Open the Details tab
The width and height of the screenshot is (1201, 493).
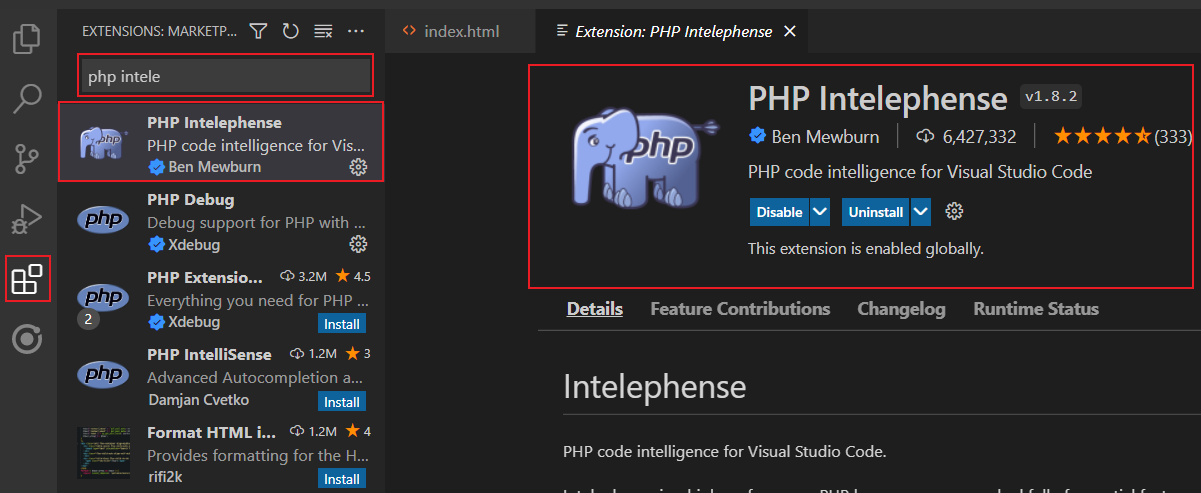tap(595, 309)
